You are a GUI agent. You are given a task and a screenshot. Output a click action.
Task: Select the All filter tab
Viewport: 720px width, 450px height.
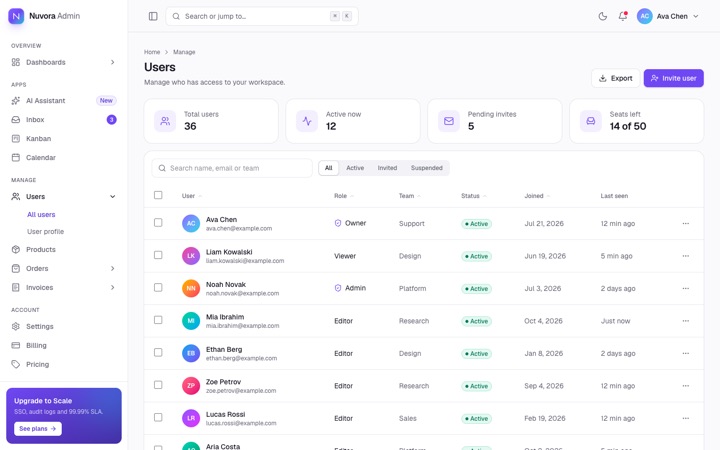[329, 168]
